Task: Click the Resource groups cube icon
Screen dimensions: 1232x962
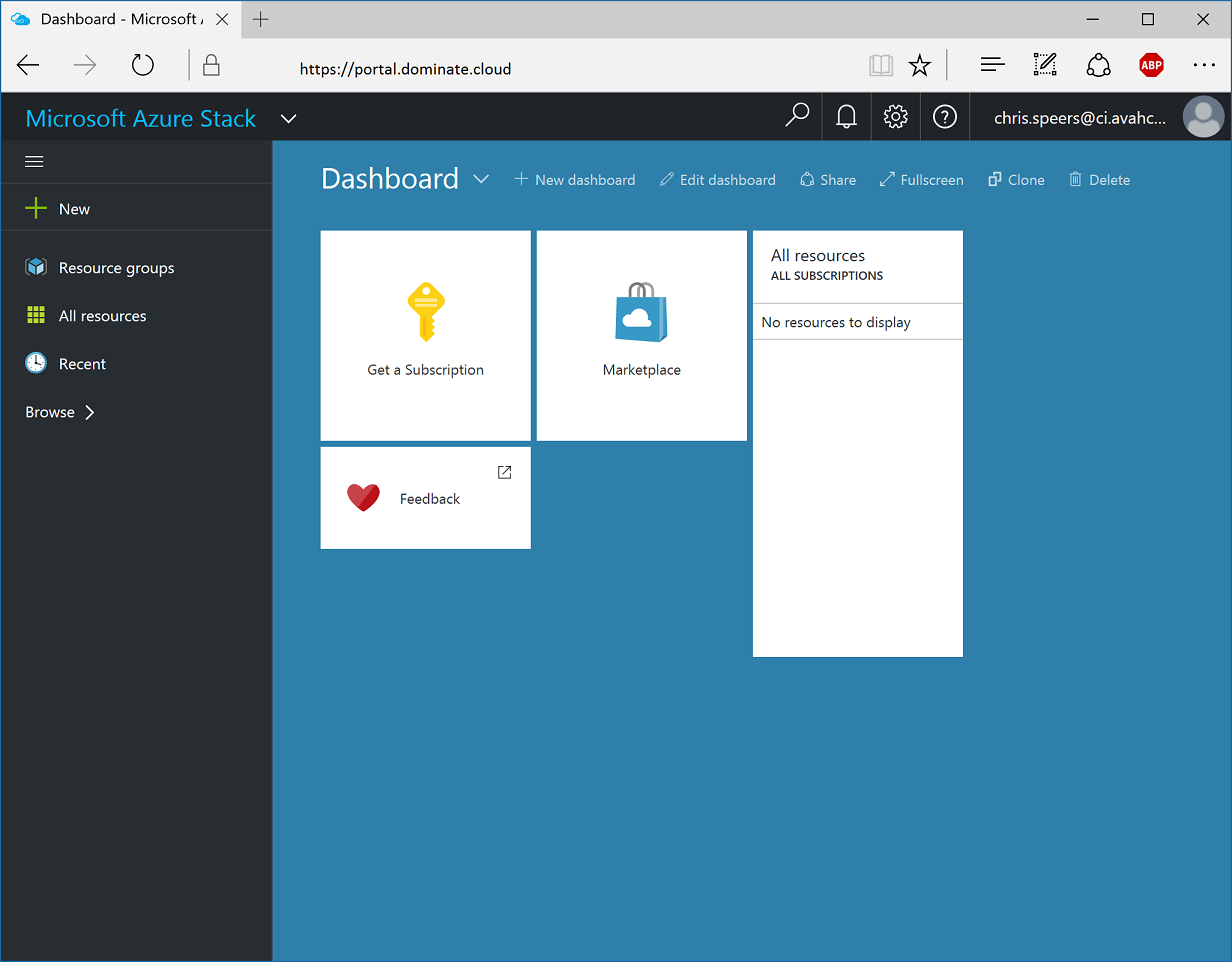Action: [x=36, y=267]
